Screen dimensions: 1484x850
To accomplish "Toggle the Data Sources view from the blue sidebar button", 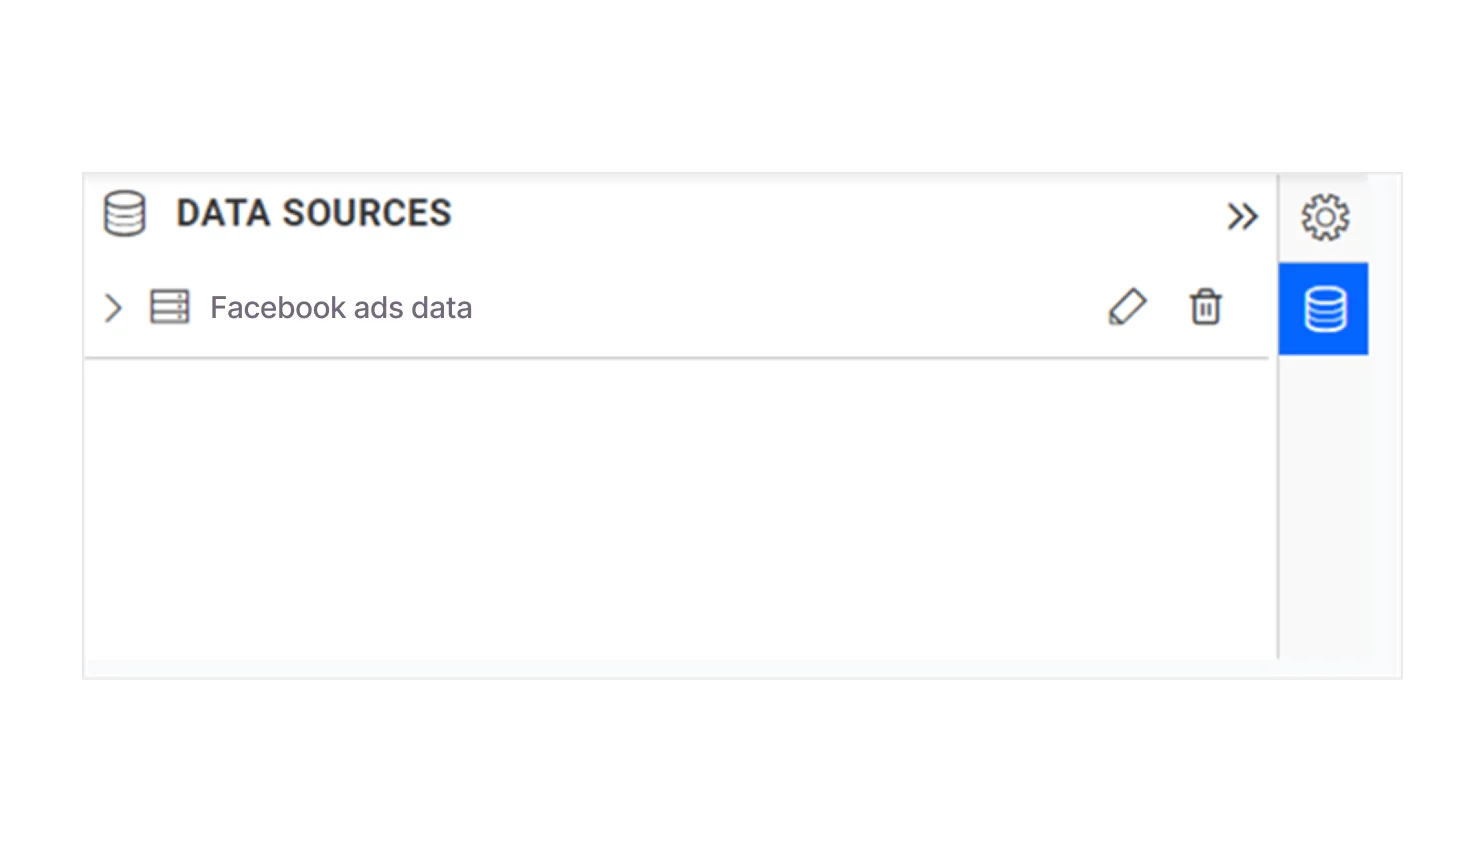I will pyautogui.click(x=1324, y=309).
